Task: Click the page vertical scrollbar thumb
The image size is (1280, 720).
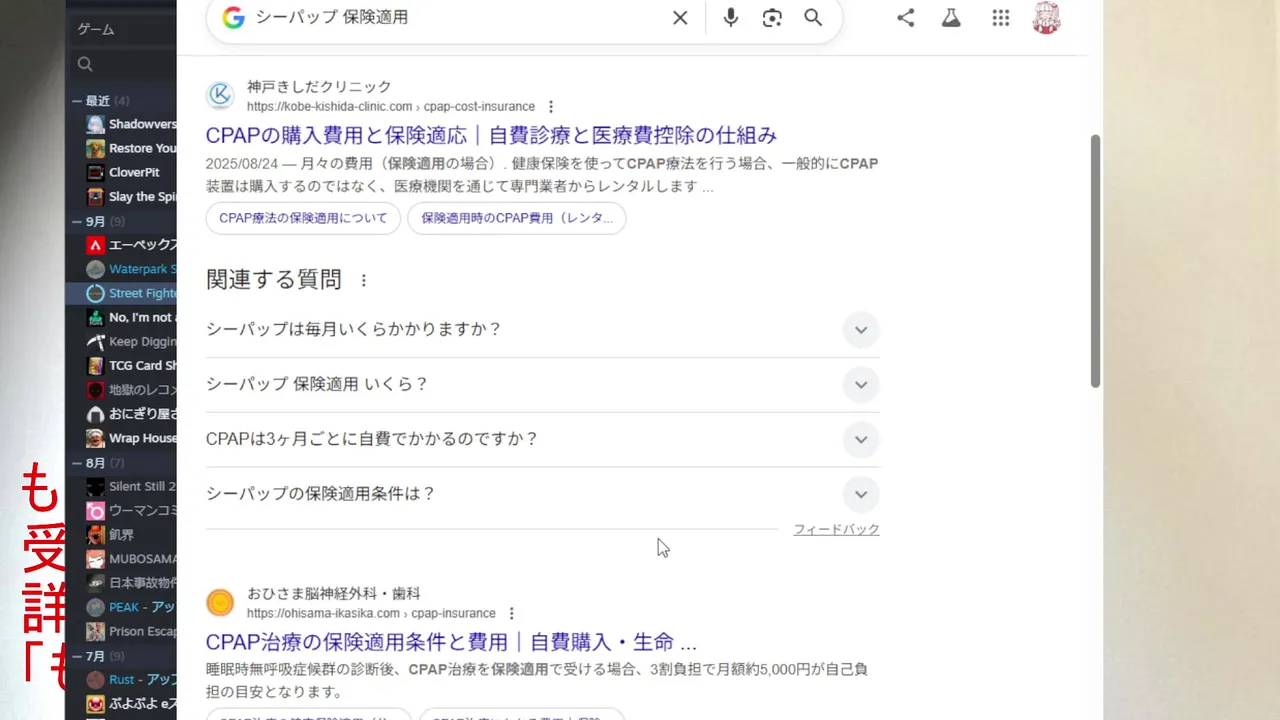Action: click(x=1095, y=261)
